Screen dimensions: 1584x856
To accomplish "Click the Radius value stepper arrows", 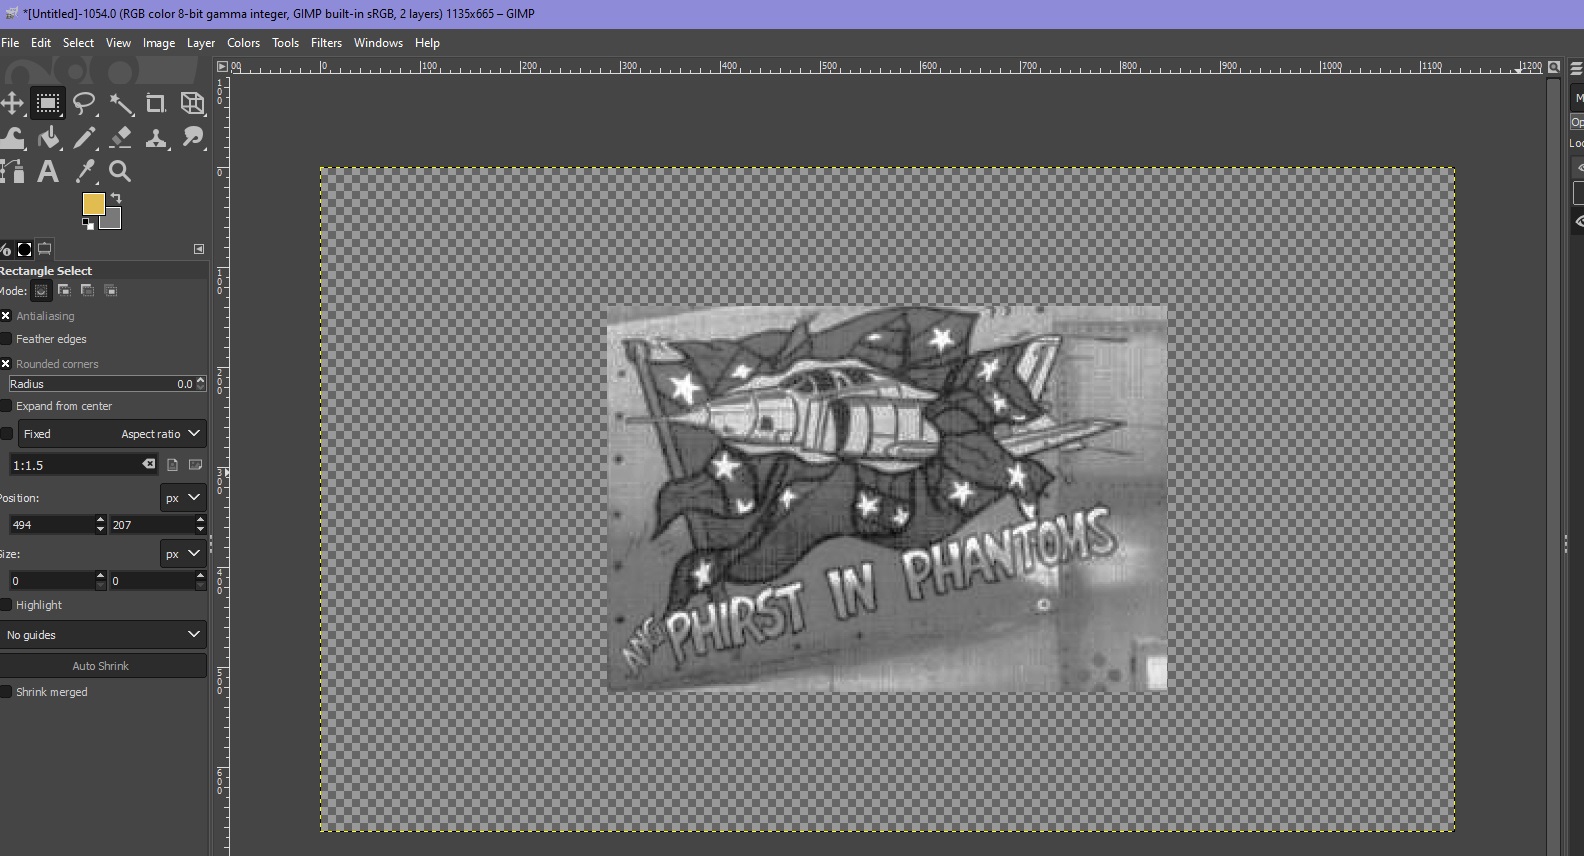I will coord(201,384).
